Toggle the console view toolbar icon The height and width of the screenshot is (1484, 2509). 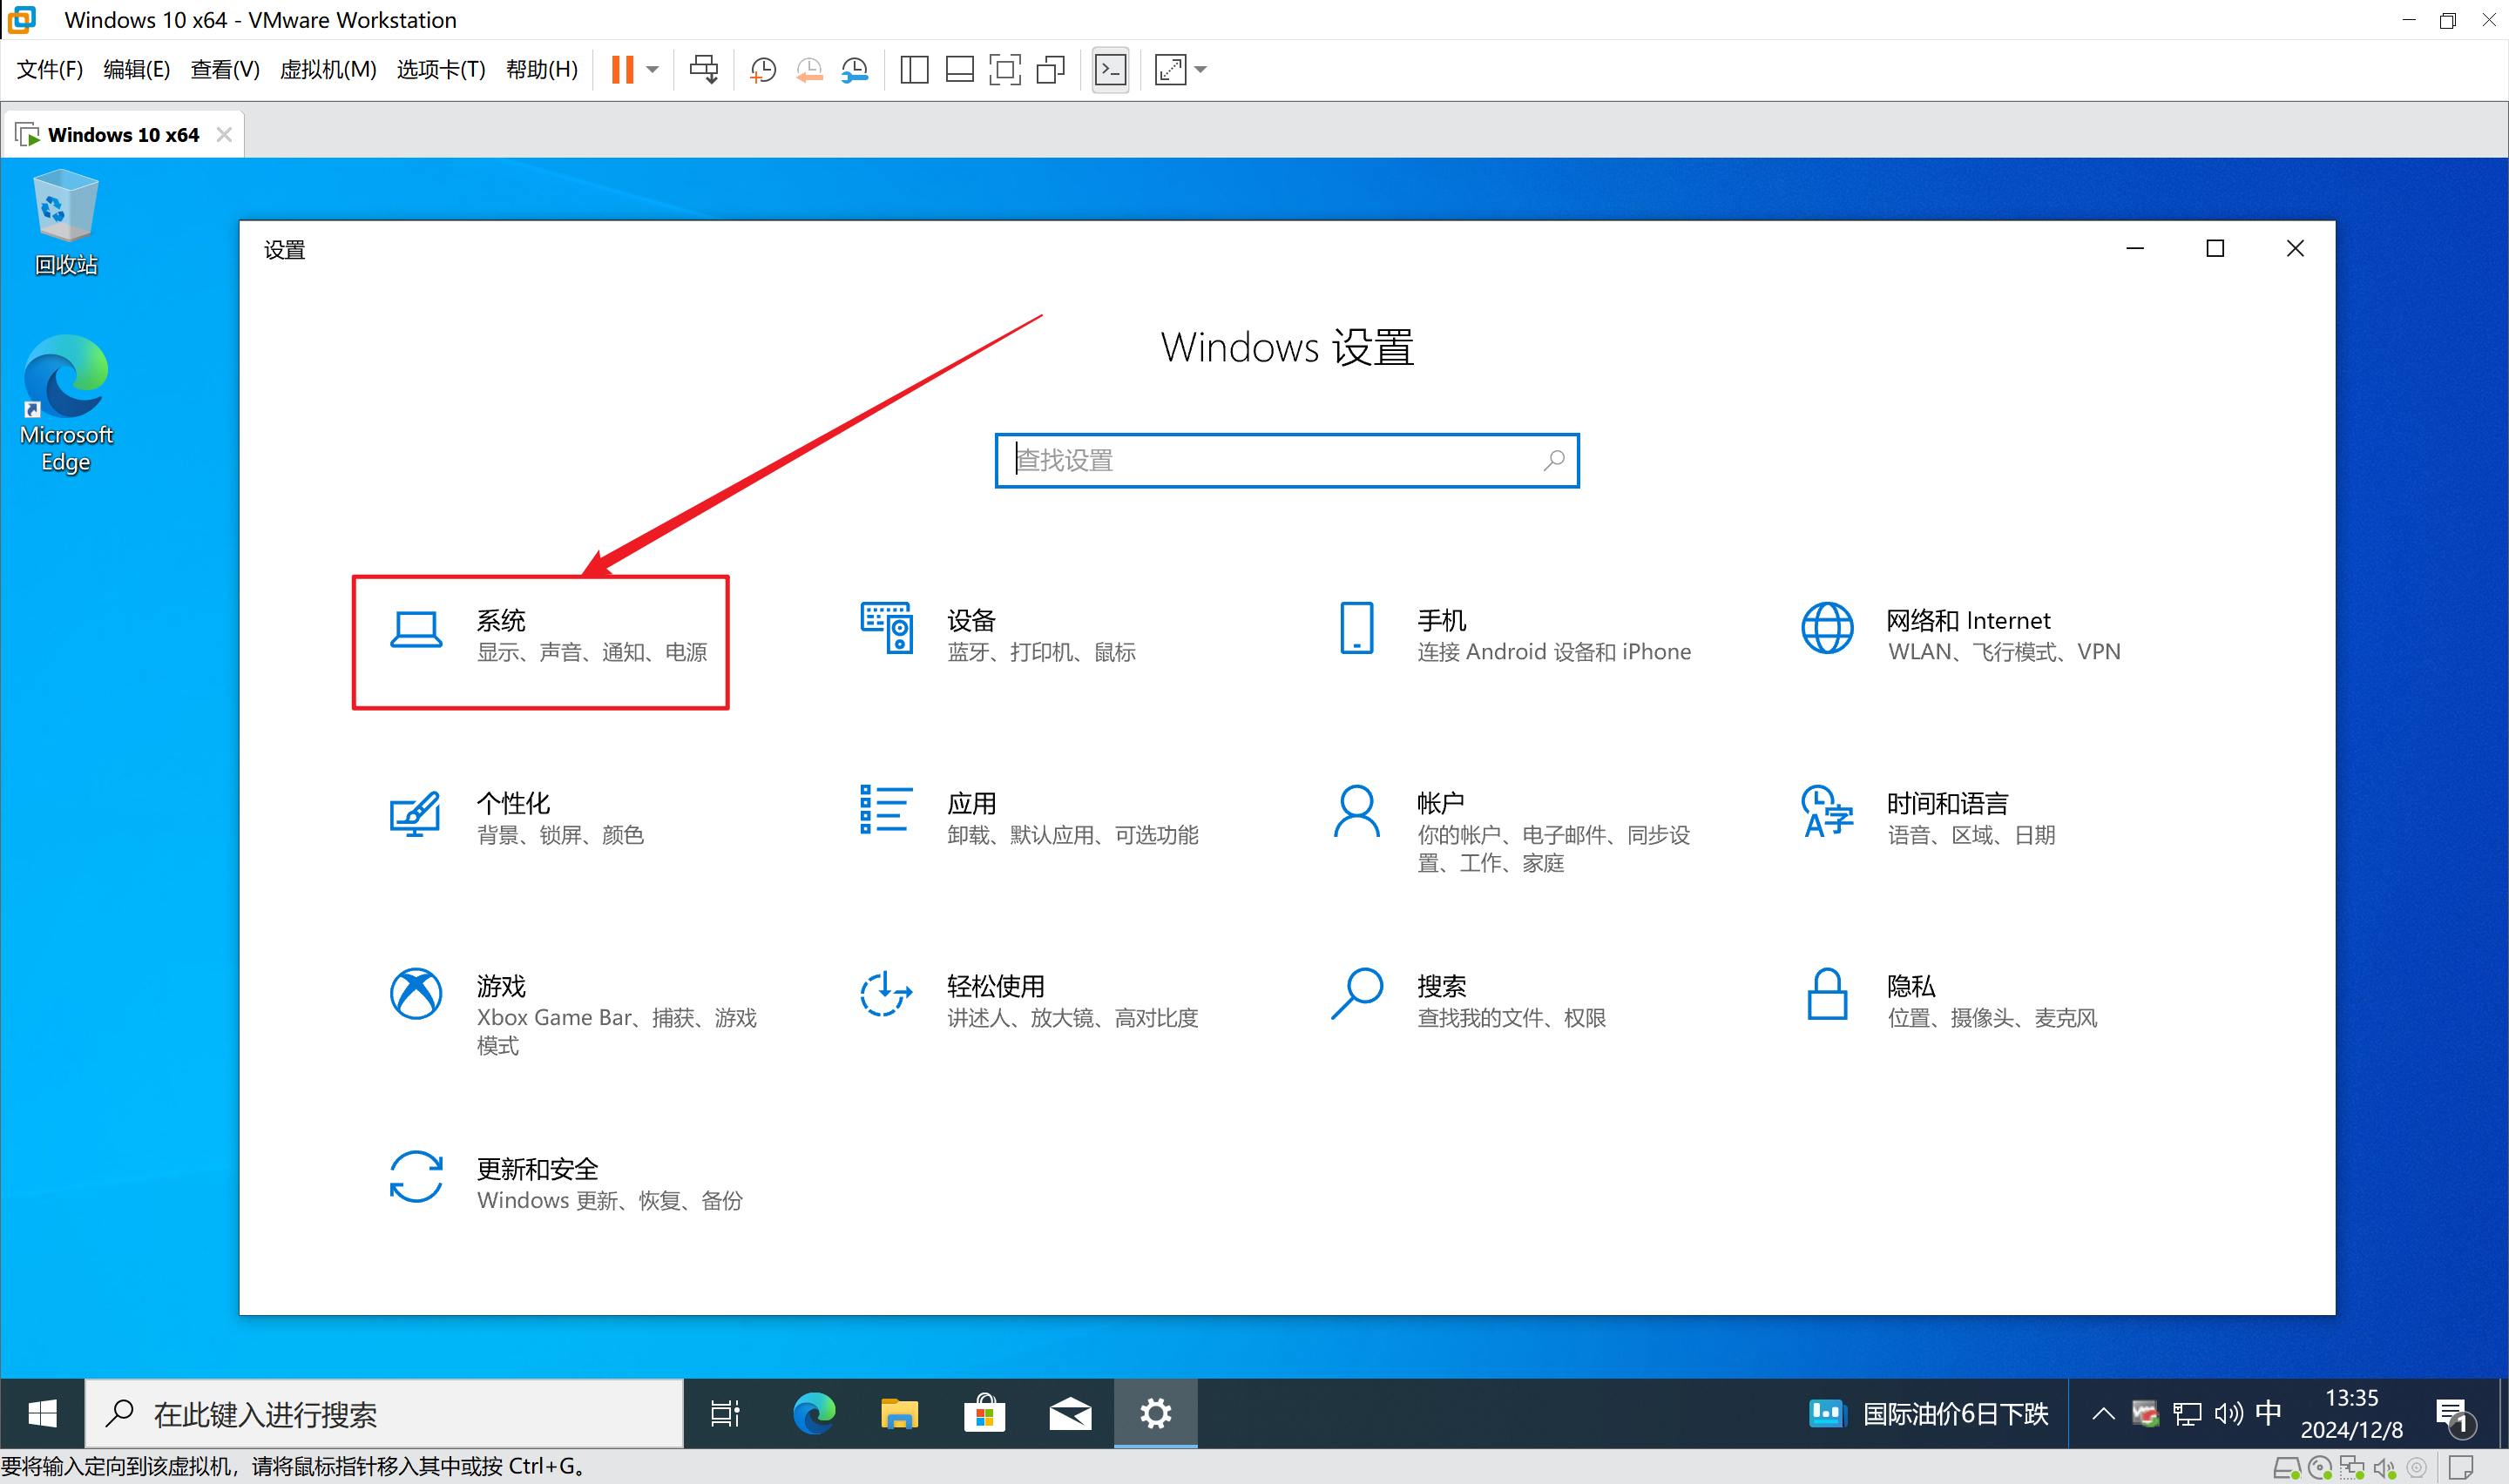[1110, 70]
